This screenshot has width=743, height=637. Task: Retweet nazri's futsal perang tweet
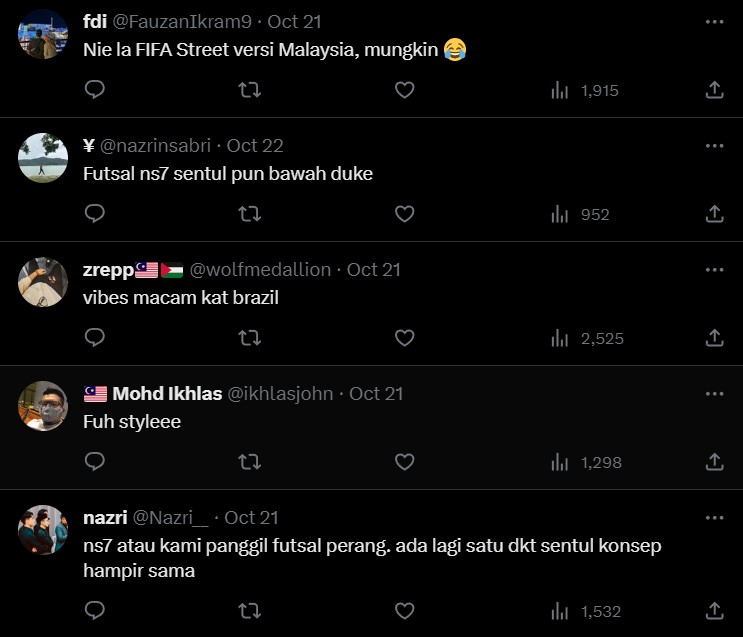point(250,610)
